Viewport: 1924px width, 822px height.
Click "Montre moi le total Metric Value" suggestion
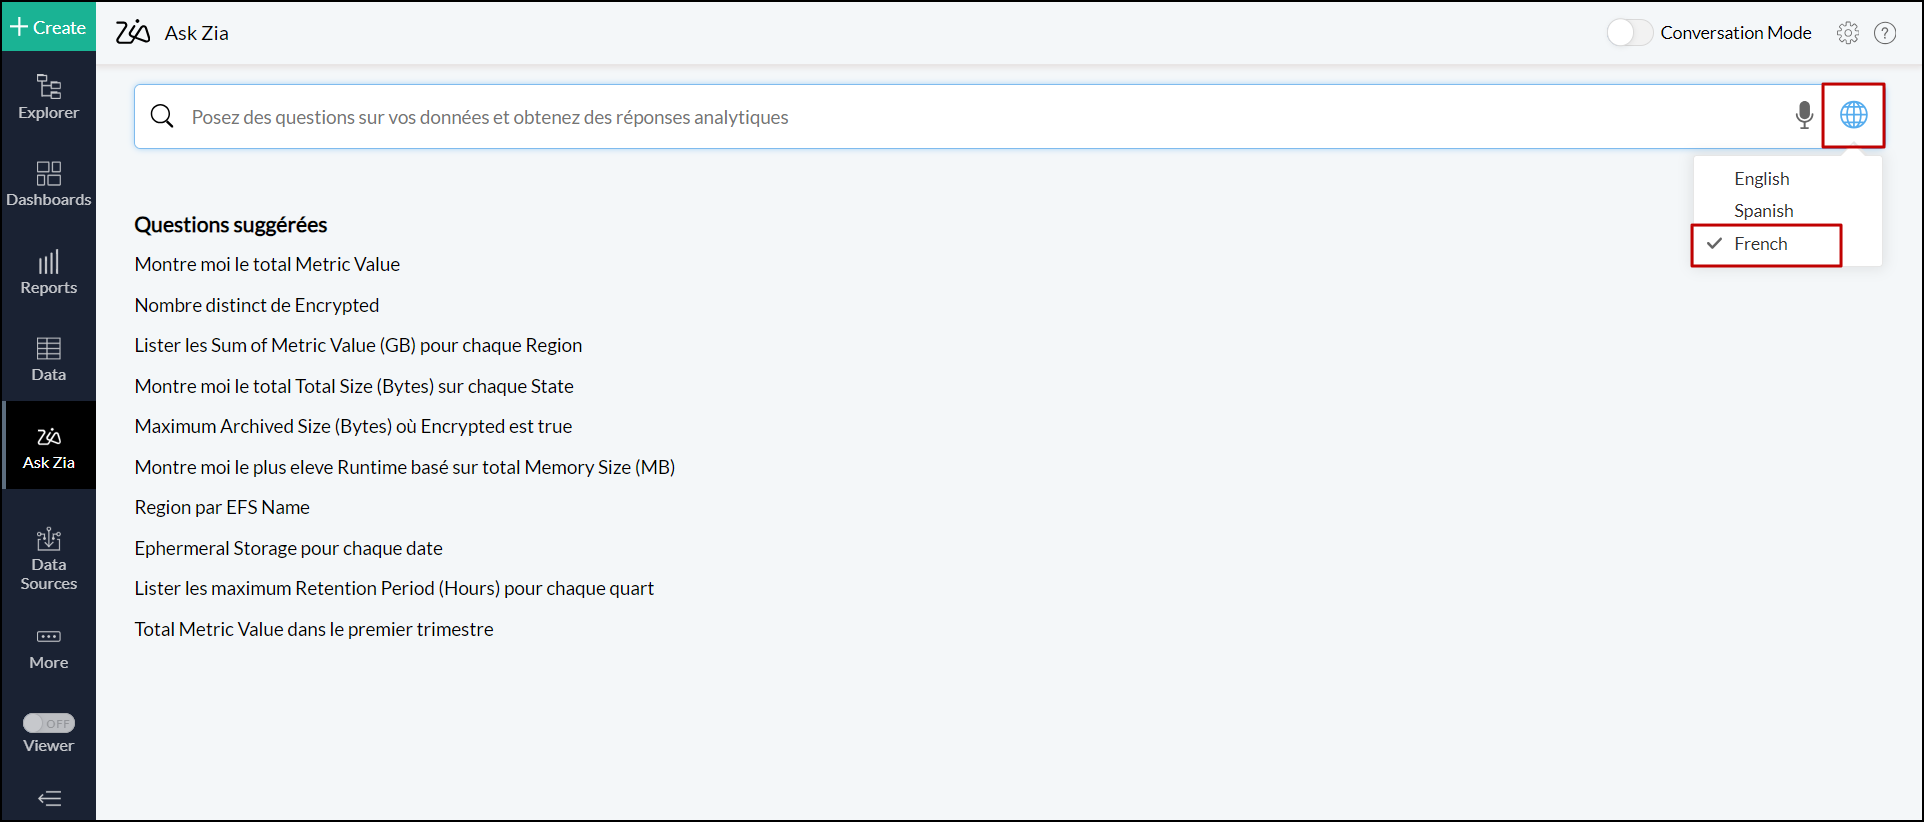(x=267, y=264)
